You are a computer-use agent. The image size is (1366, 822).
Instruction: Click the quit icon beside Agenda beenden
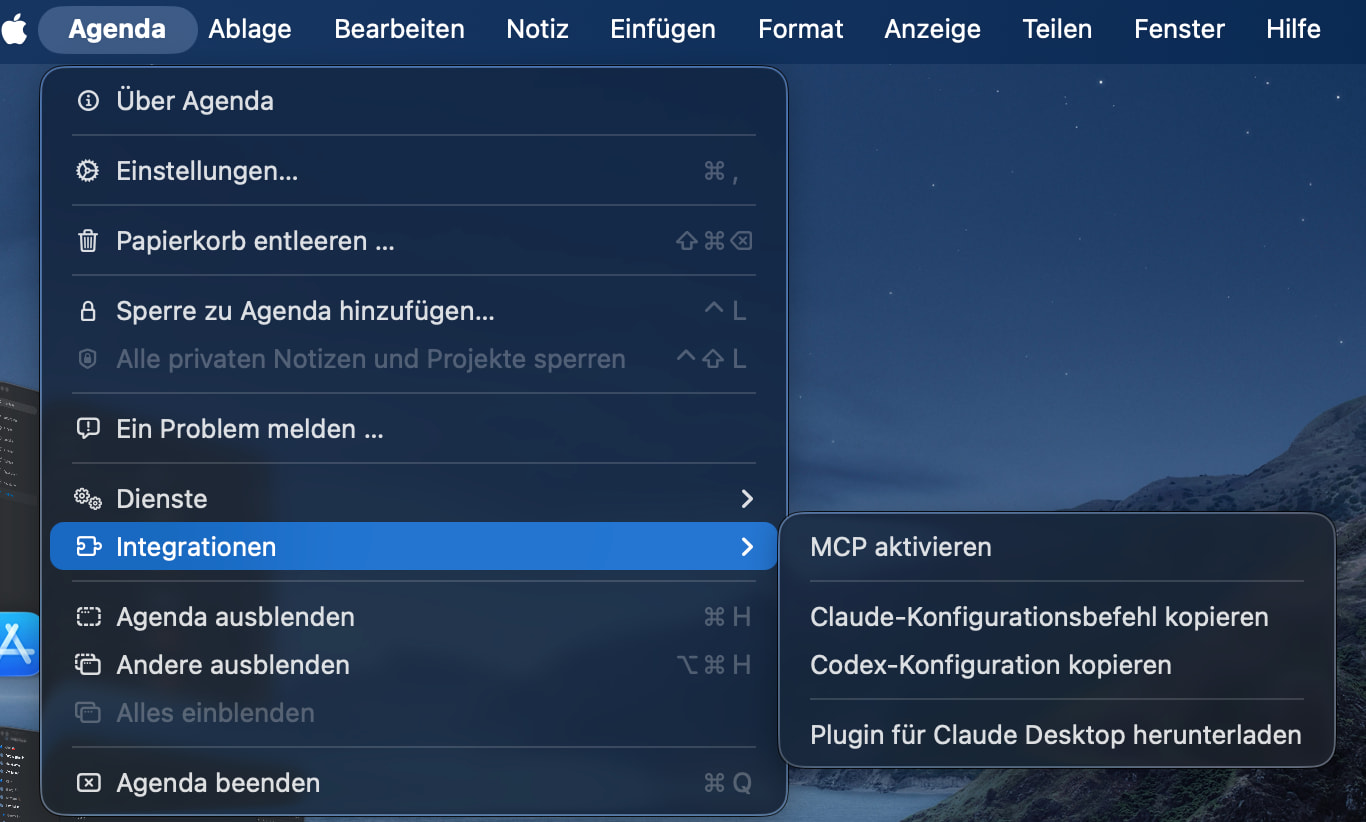click(x=88, y=783)
